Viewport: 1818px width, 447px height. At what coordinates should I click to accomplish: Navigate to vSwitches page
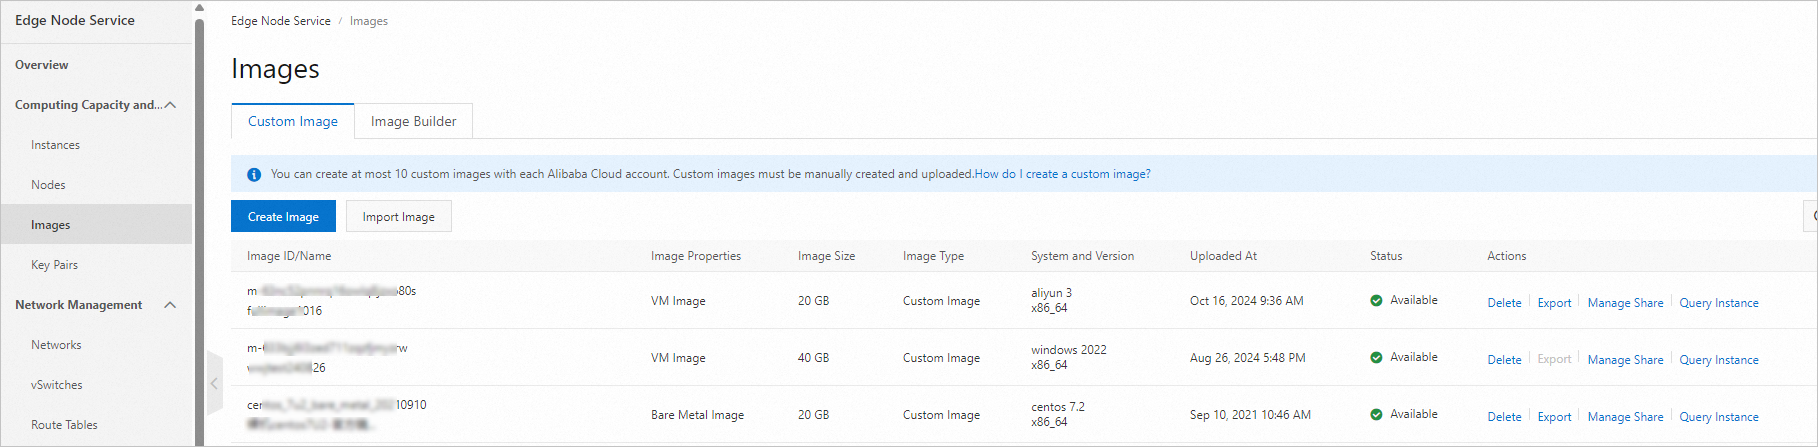click(x=57, y=385)
